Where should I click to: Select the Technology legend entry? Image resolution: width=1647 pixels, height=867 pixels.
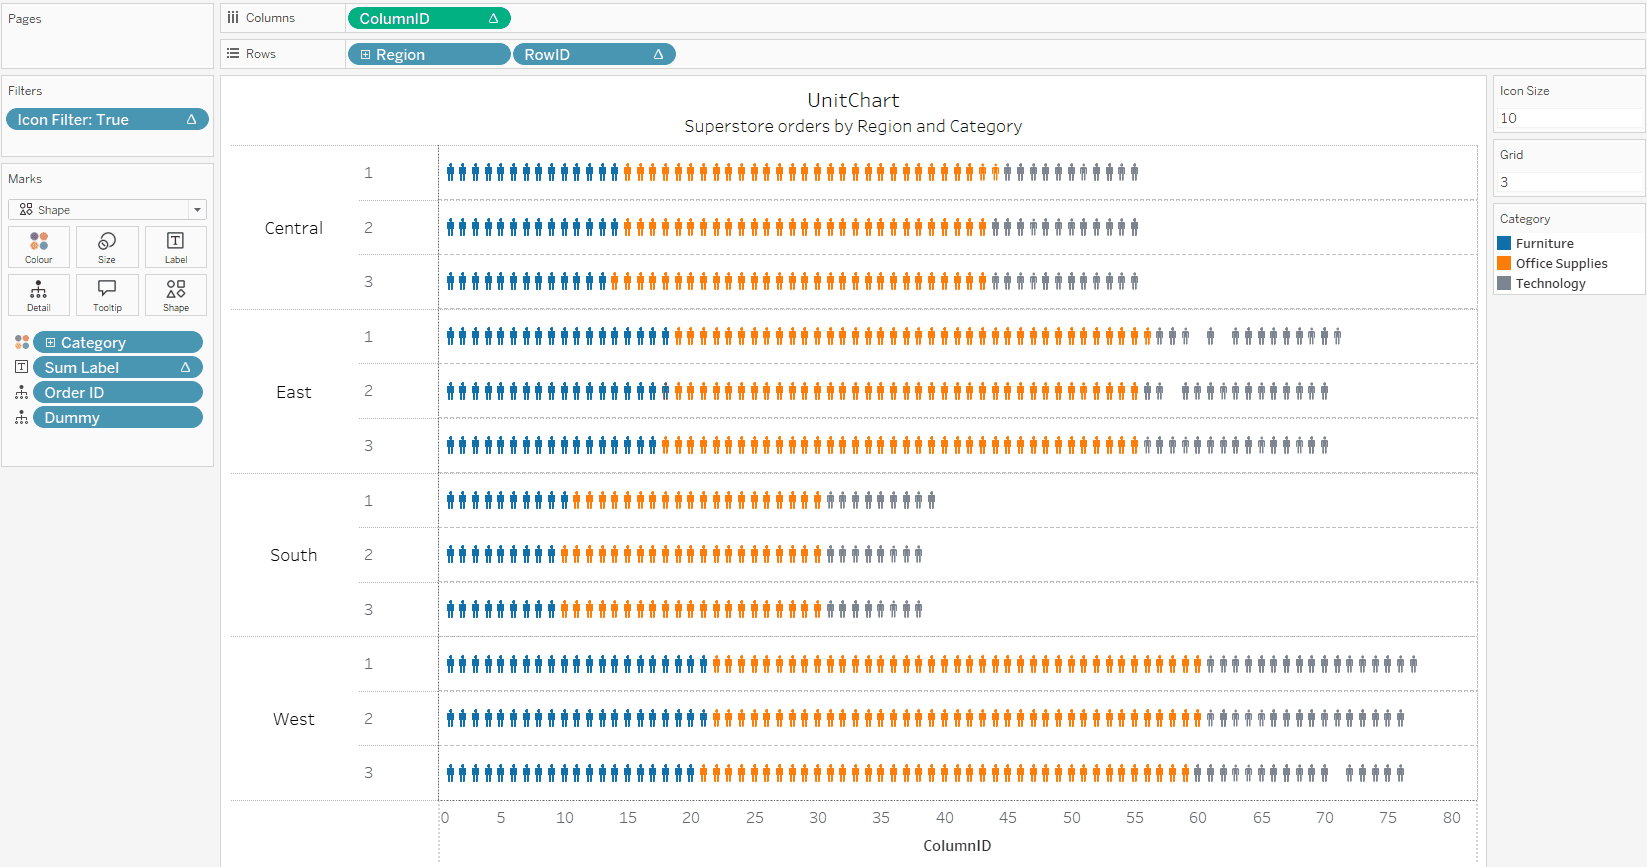[x=1550, y=284]
